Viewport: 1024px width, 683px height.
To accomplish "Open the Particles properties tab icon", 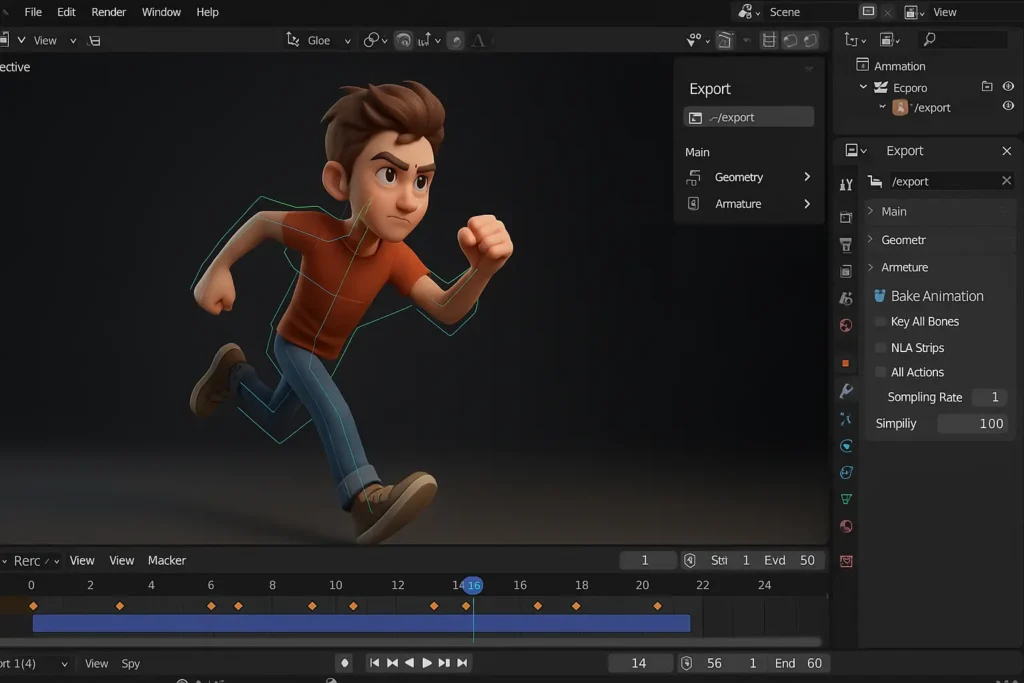I will tap(846, 419).
